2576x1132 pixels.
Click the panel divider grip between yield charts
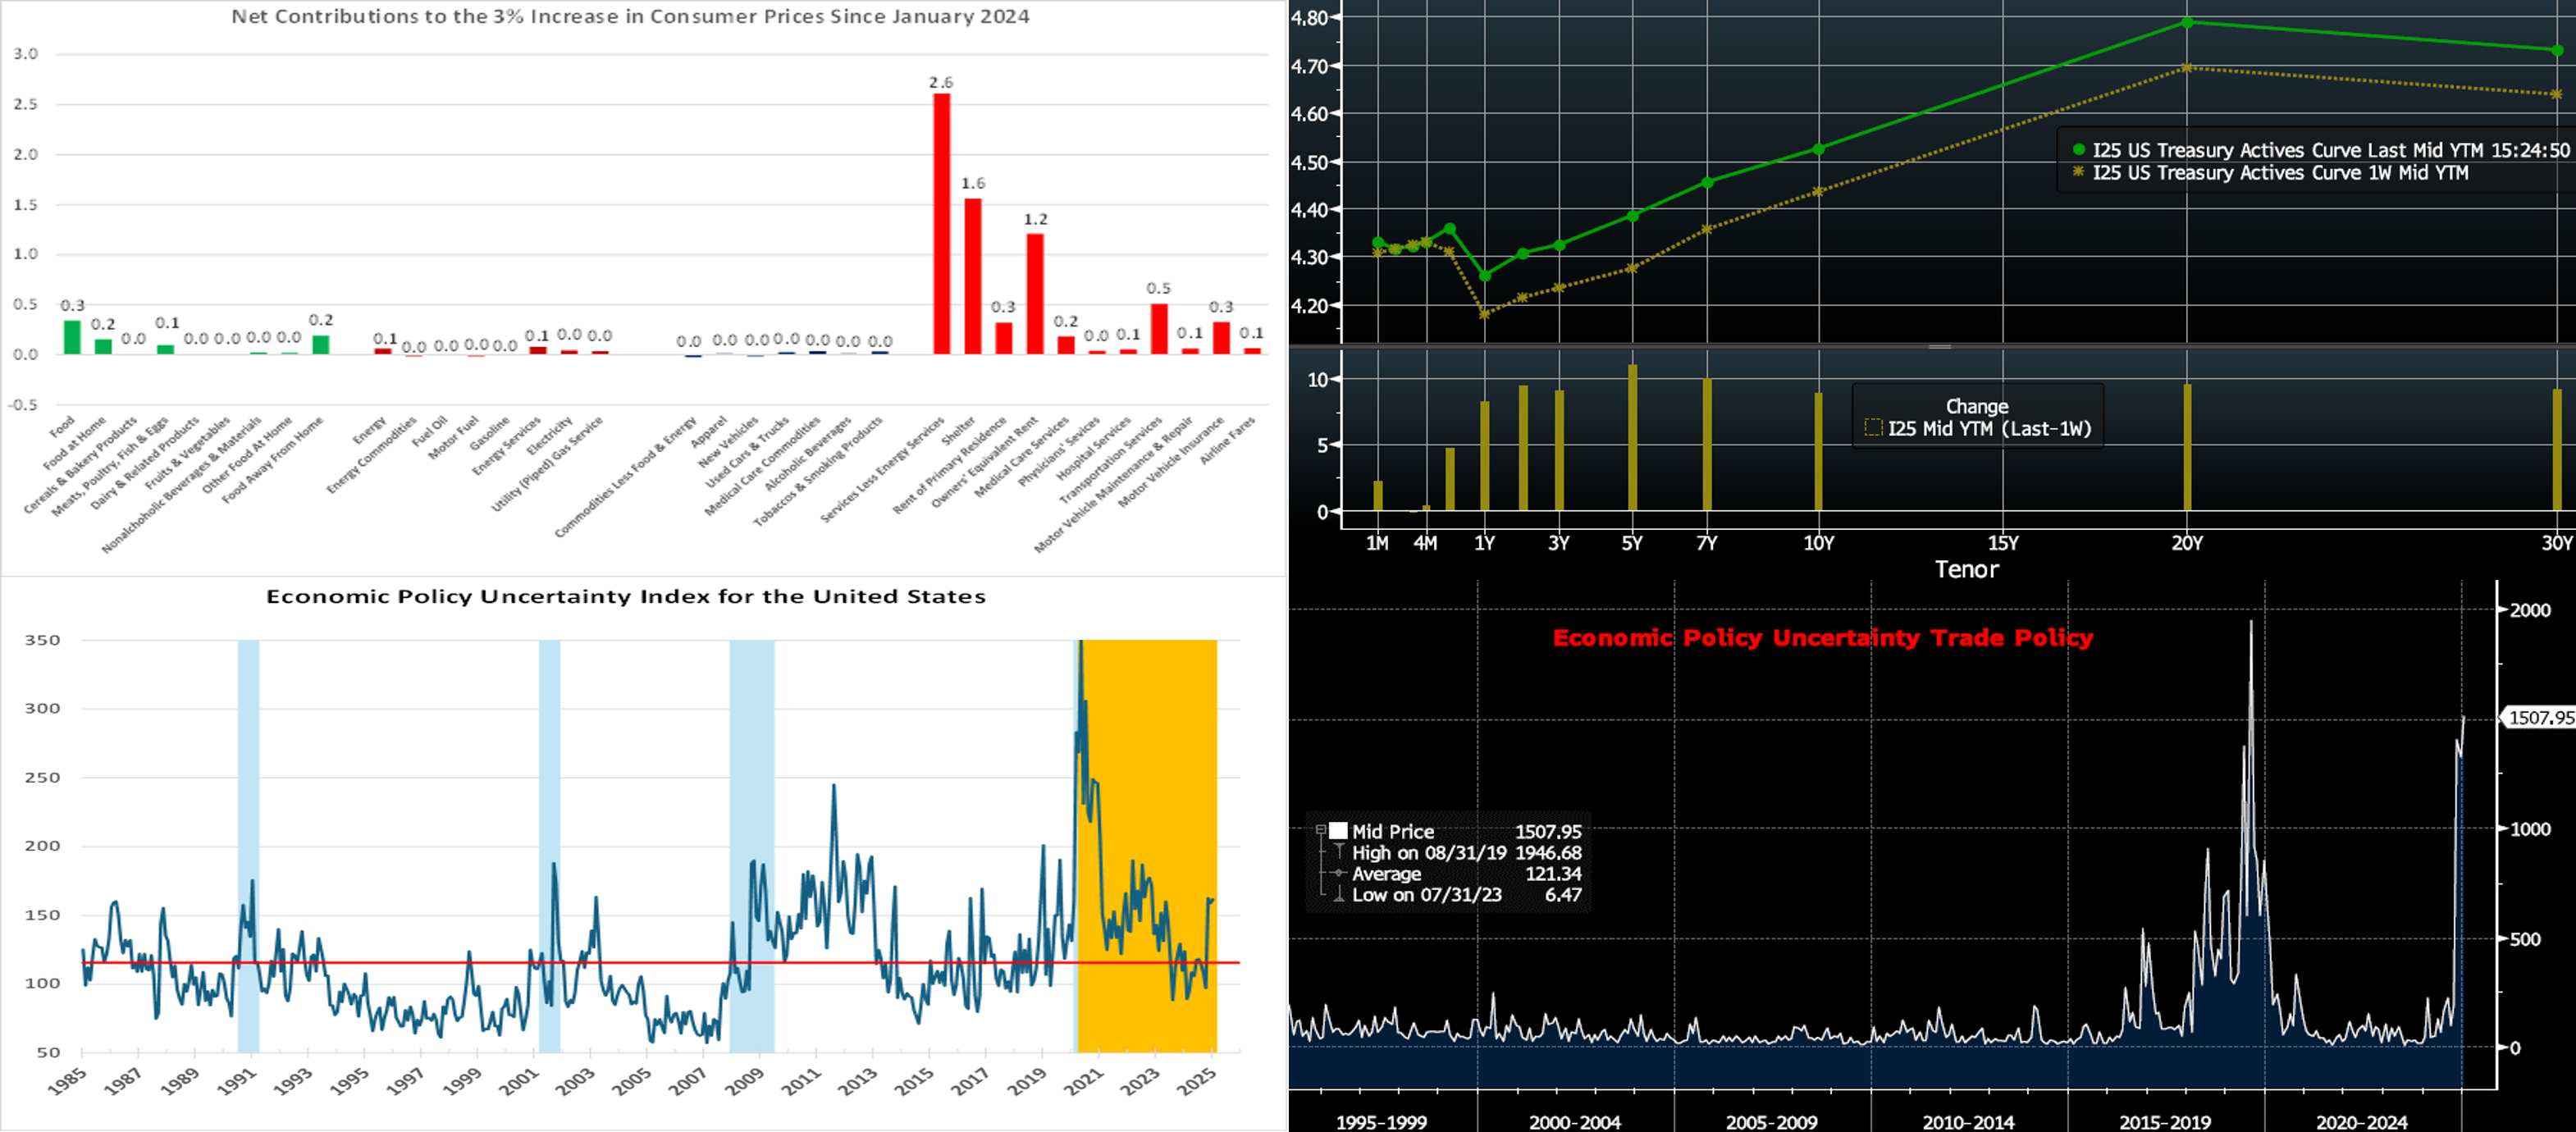pos(1940,346)
